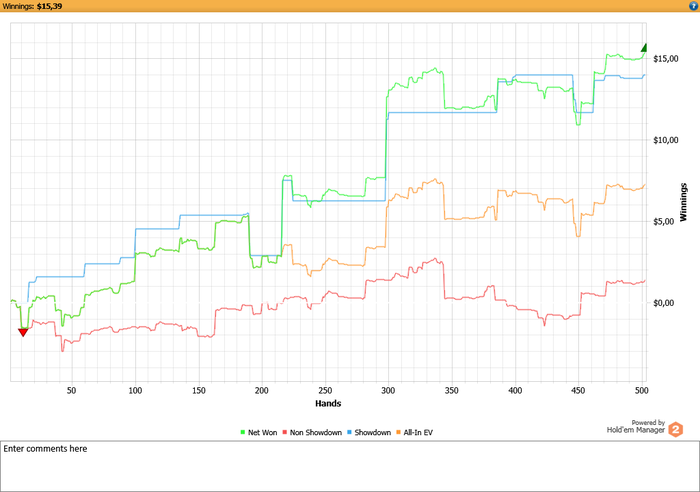Image resolution: width=700 pixels, height=492 pixels.
Task: Click the blue Showdown color swatch
Action: pos(350,432)
